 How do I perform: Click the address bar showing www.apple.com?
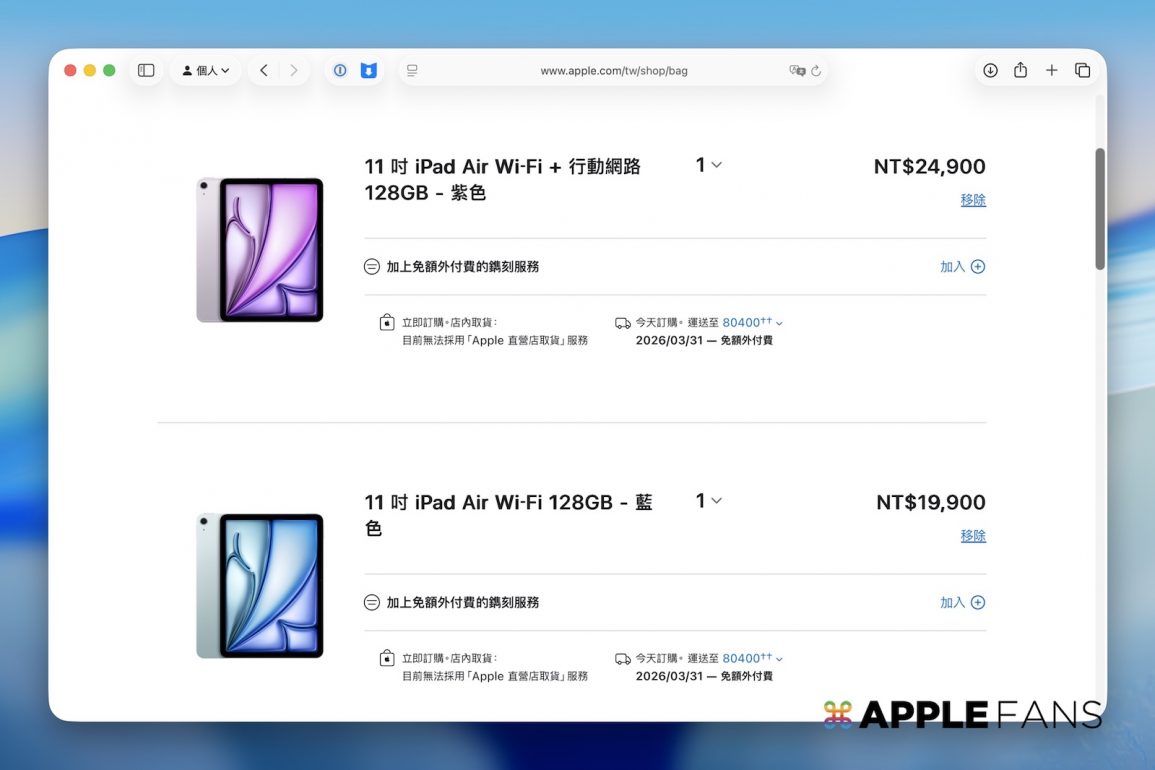613,71
